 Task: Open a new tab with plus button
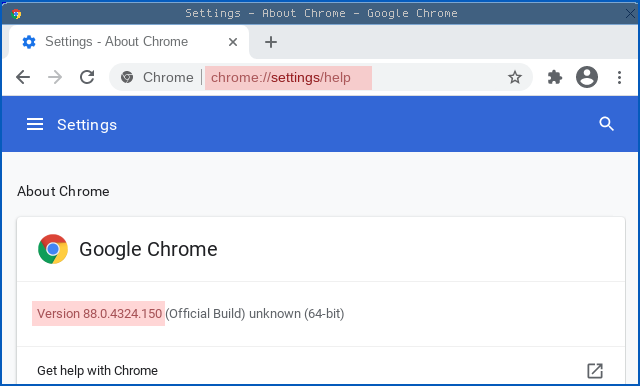pos(271,42)
